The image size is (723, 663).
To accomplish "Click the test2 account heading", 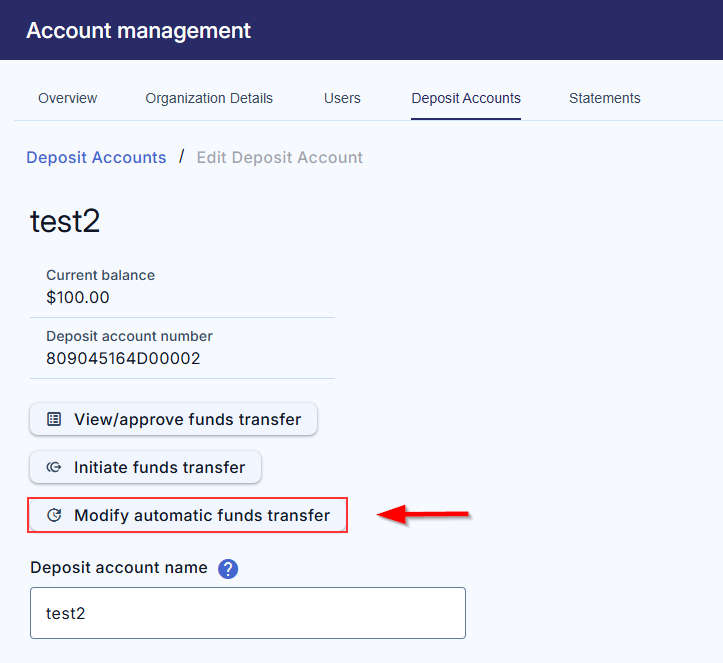I will coord(65,221).
